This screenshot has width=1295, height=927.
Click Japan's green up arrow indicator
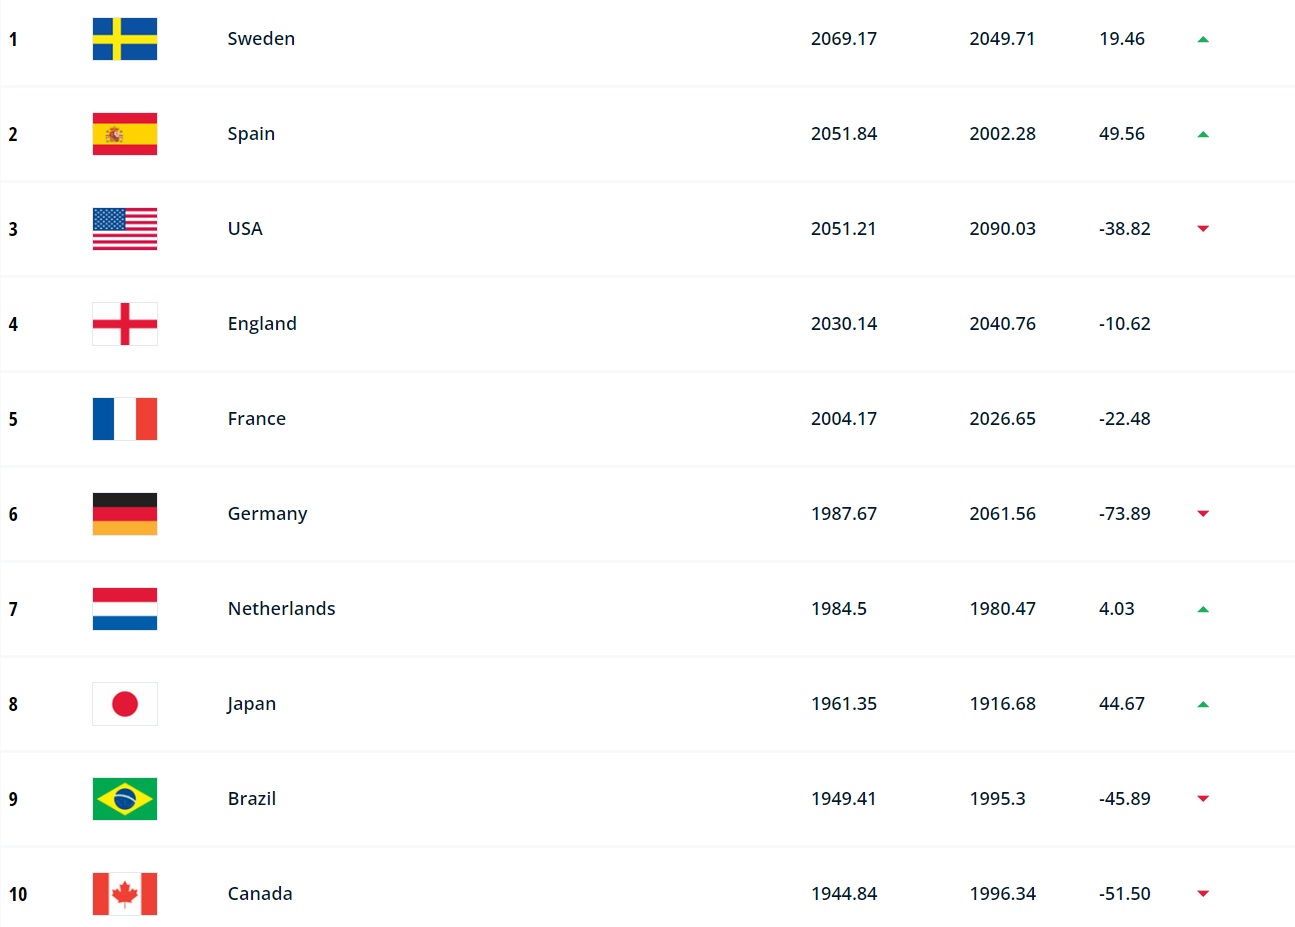[1203, 704]
